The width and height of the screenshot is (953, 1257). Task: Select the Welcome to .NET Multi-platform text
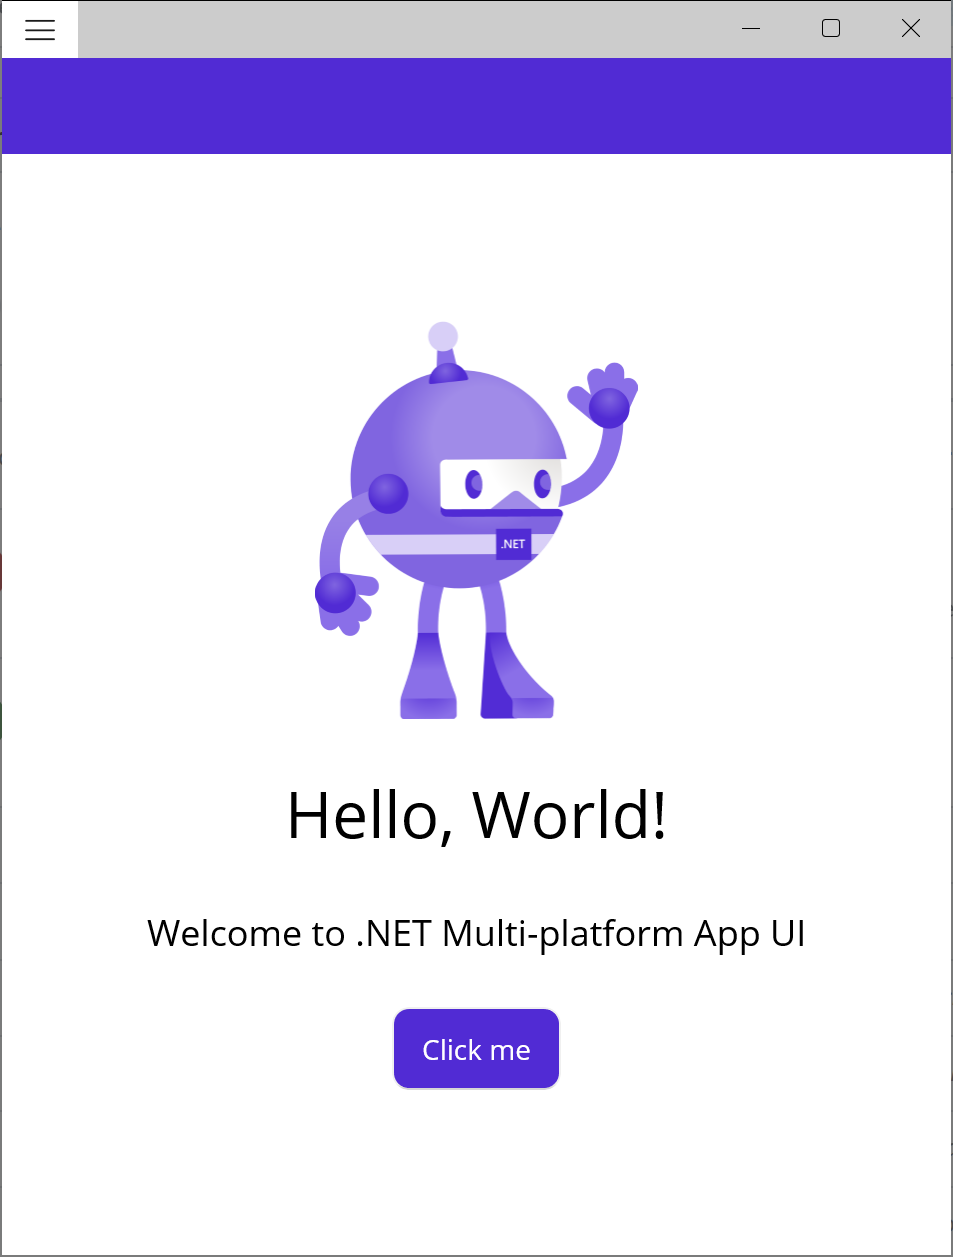[476, 933]
